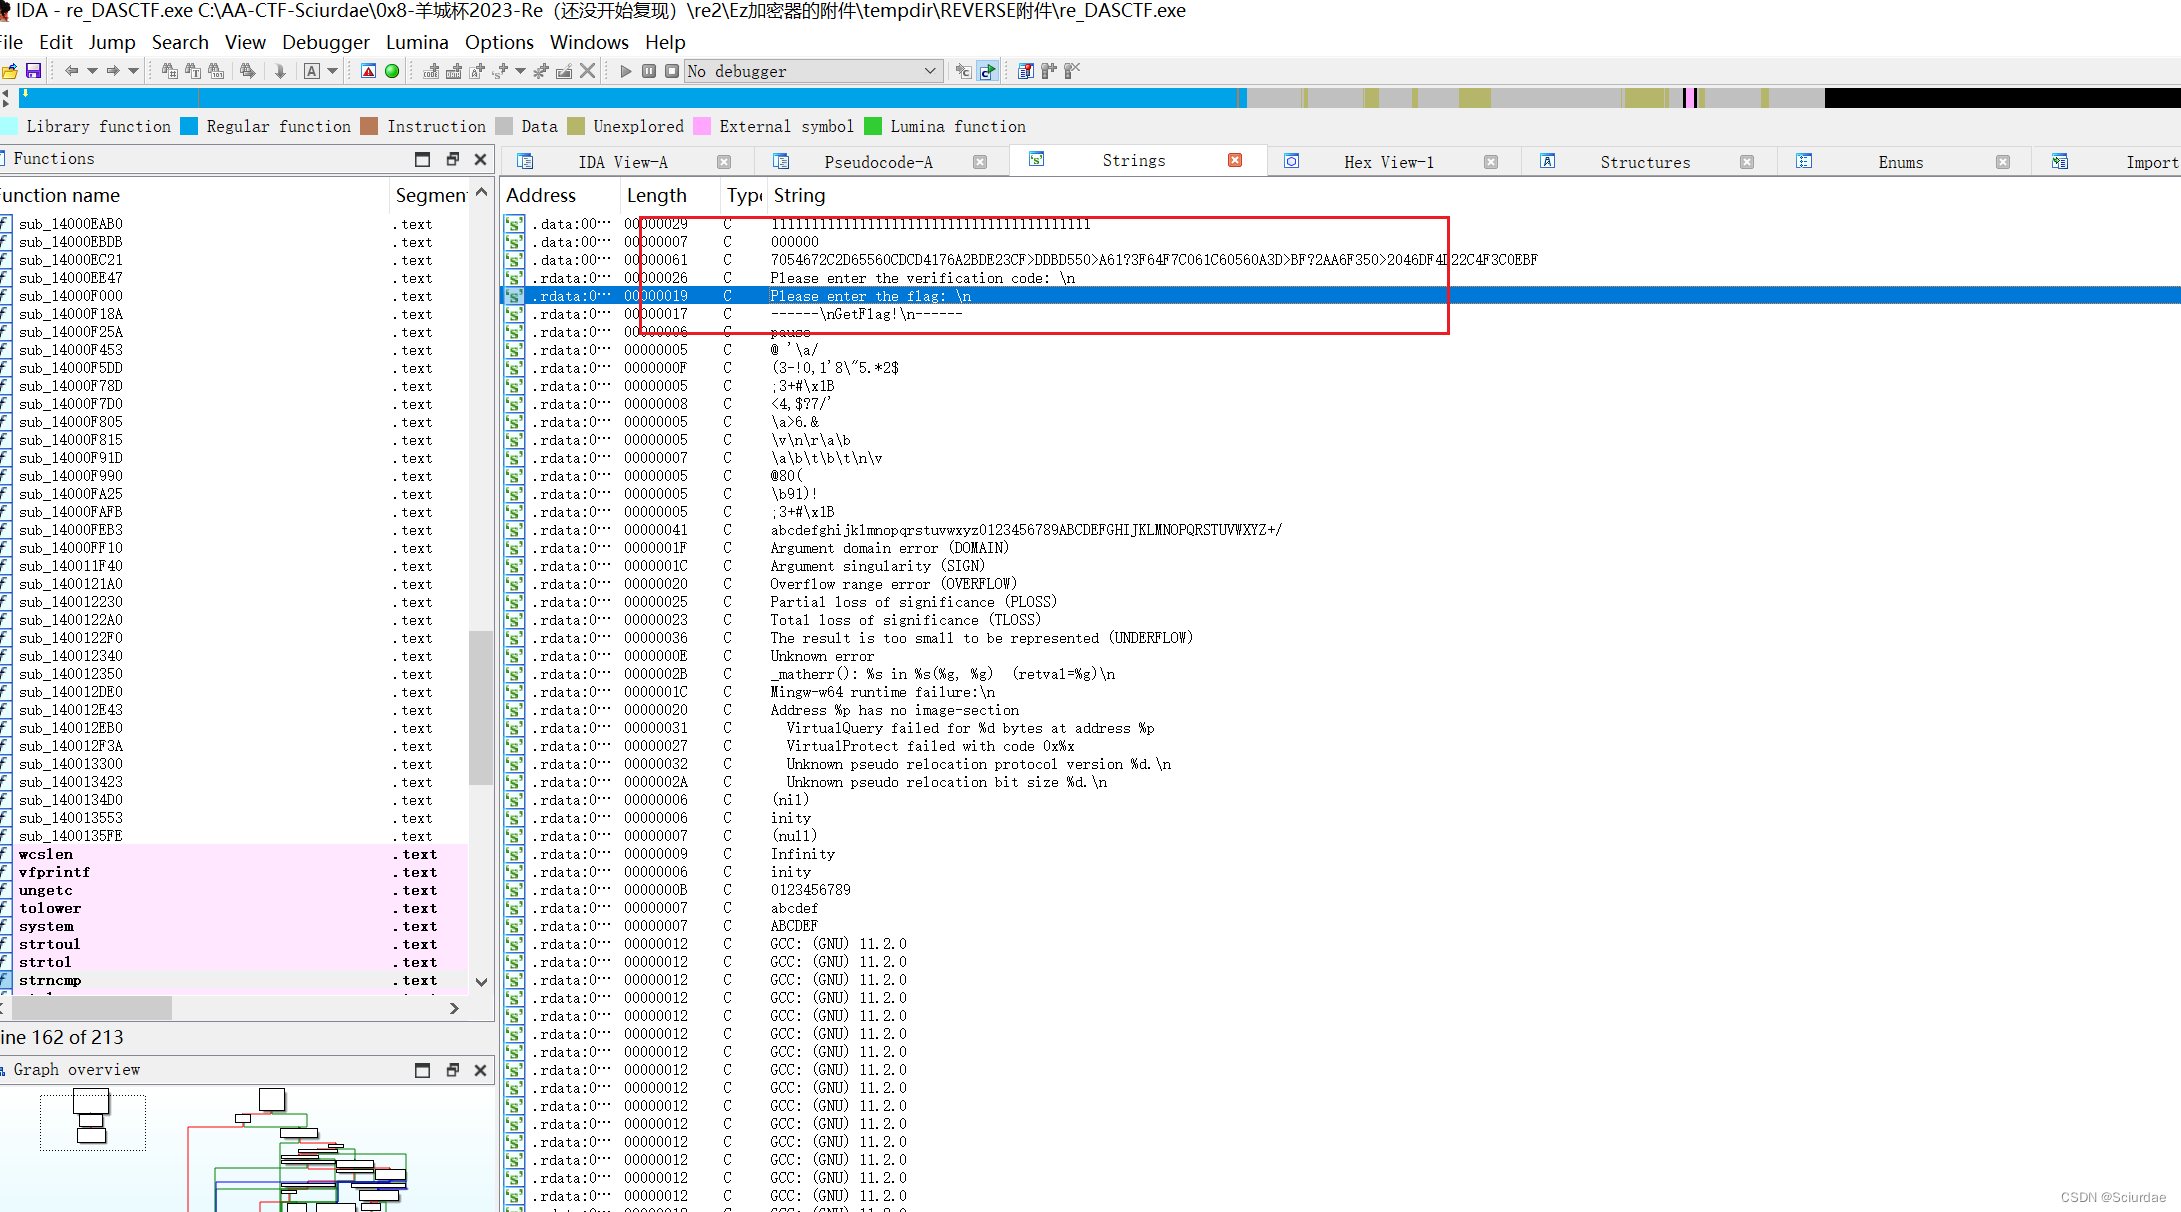The width and height of the screenshot is (2181, 1212).
Task: Click the Library function color swatch
Action: (10, 126)
